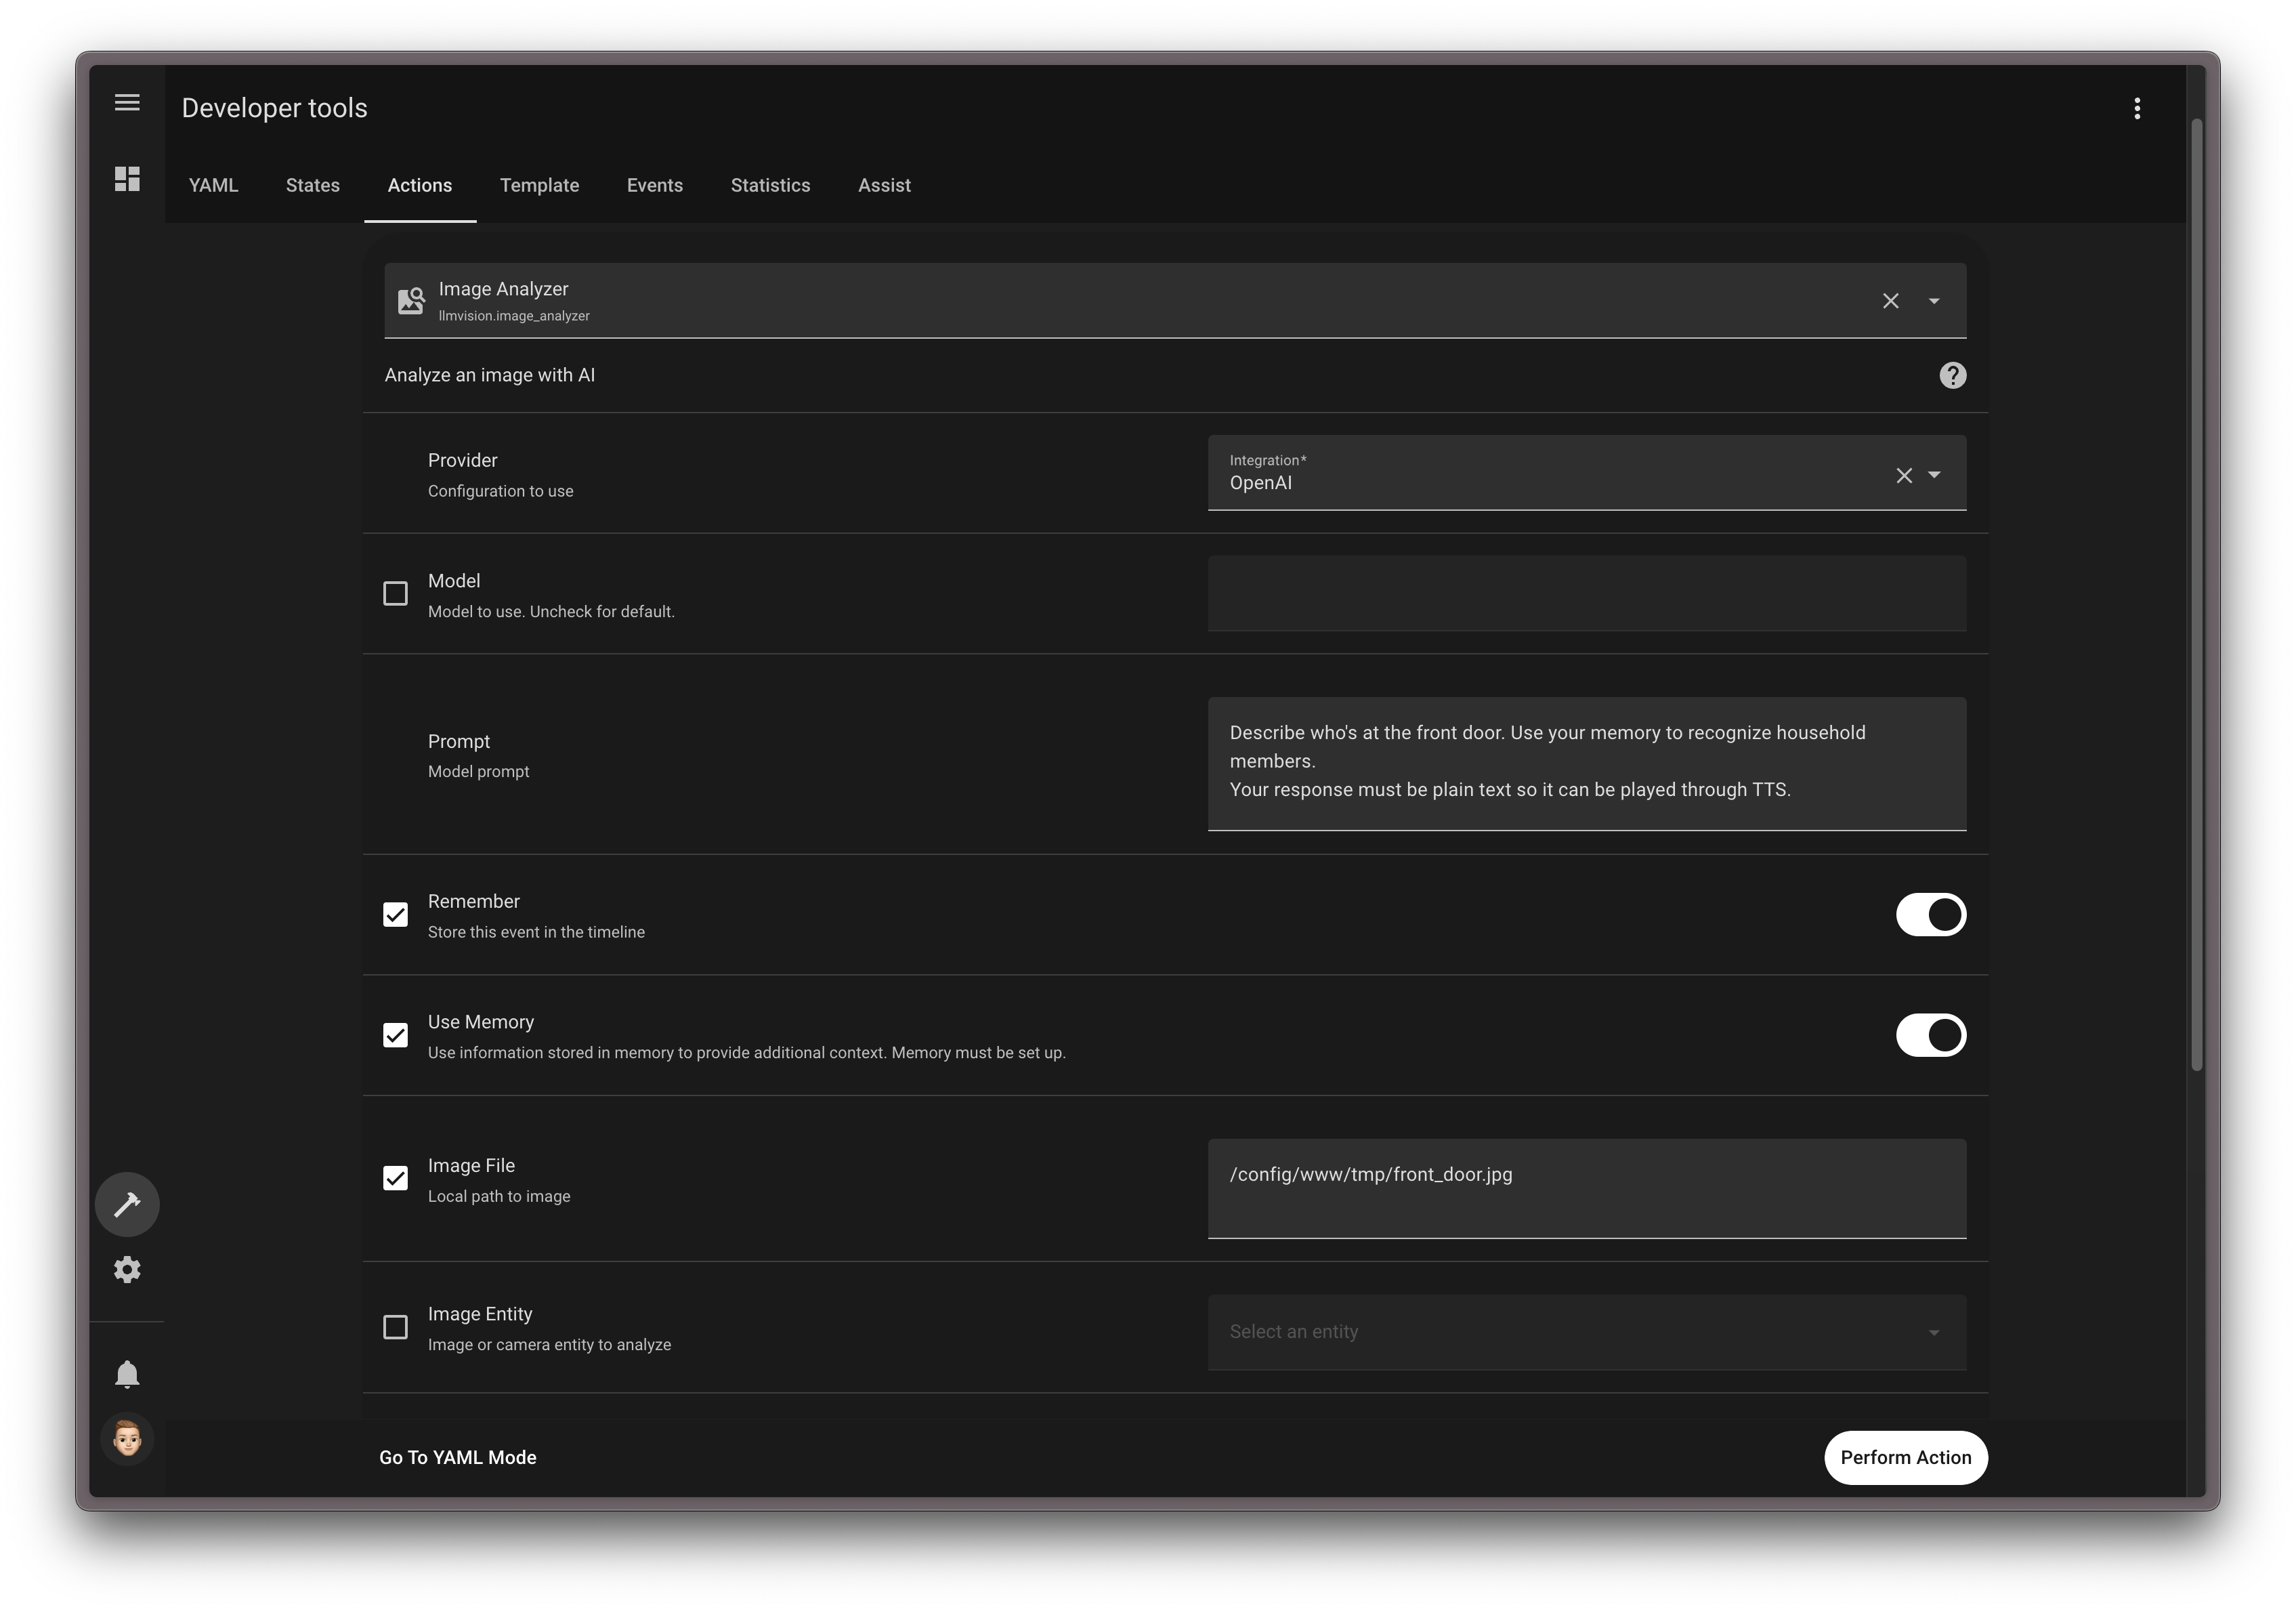Click the 'Configuration to use' description

501,491
